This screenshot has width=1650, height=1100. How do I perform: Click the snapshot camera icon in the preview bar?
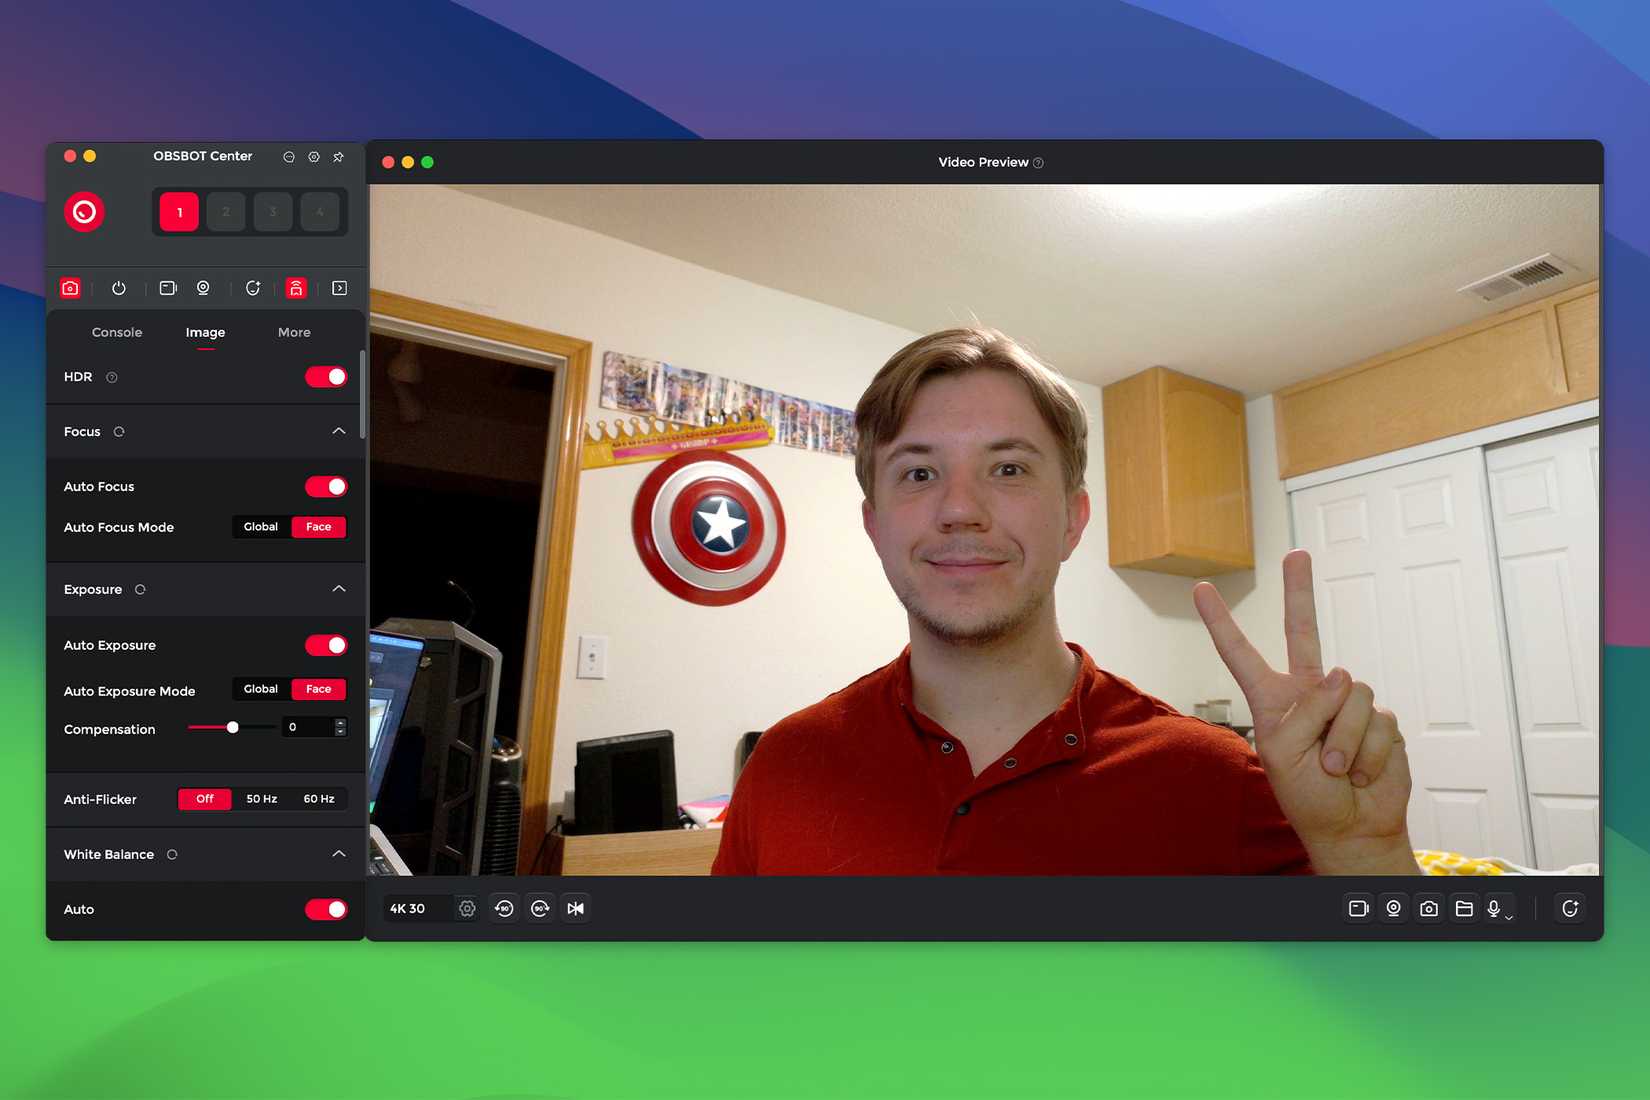click(1429, 908)
